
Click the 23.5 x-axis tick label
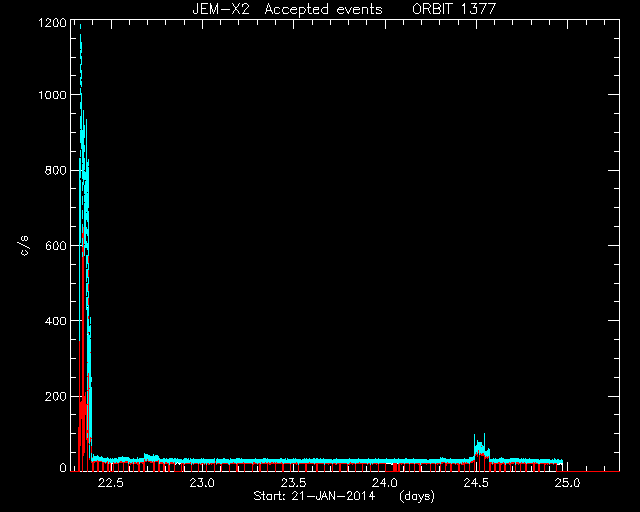[x=293, y=483]
